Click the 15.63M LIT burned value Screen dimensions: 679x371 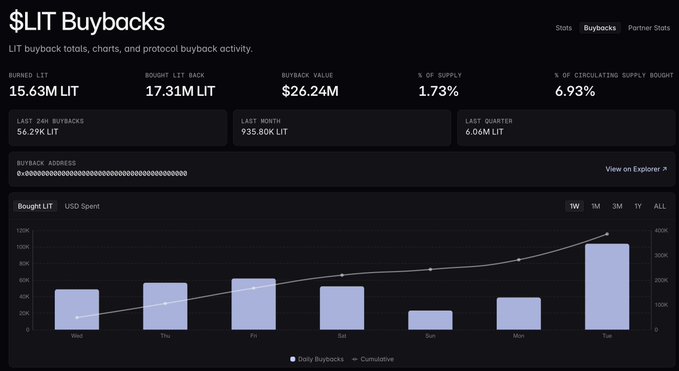pyautogui.click(x=44, y=91)
